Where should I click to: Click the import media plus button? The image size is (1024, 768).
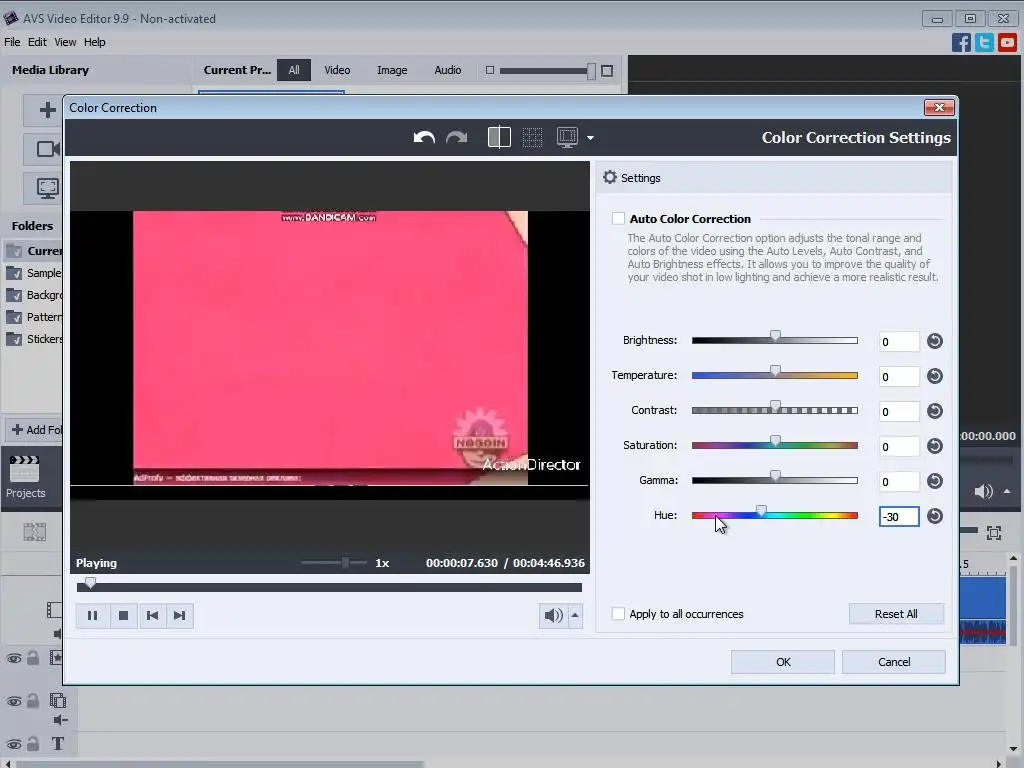point(46,110)
